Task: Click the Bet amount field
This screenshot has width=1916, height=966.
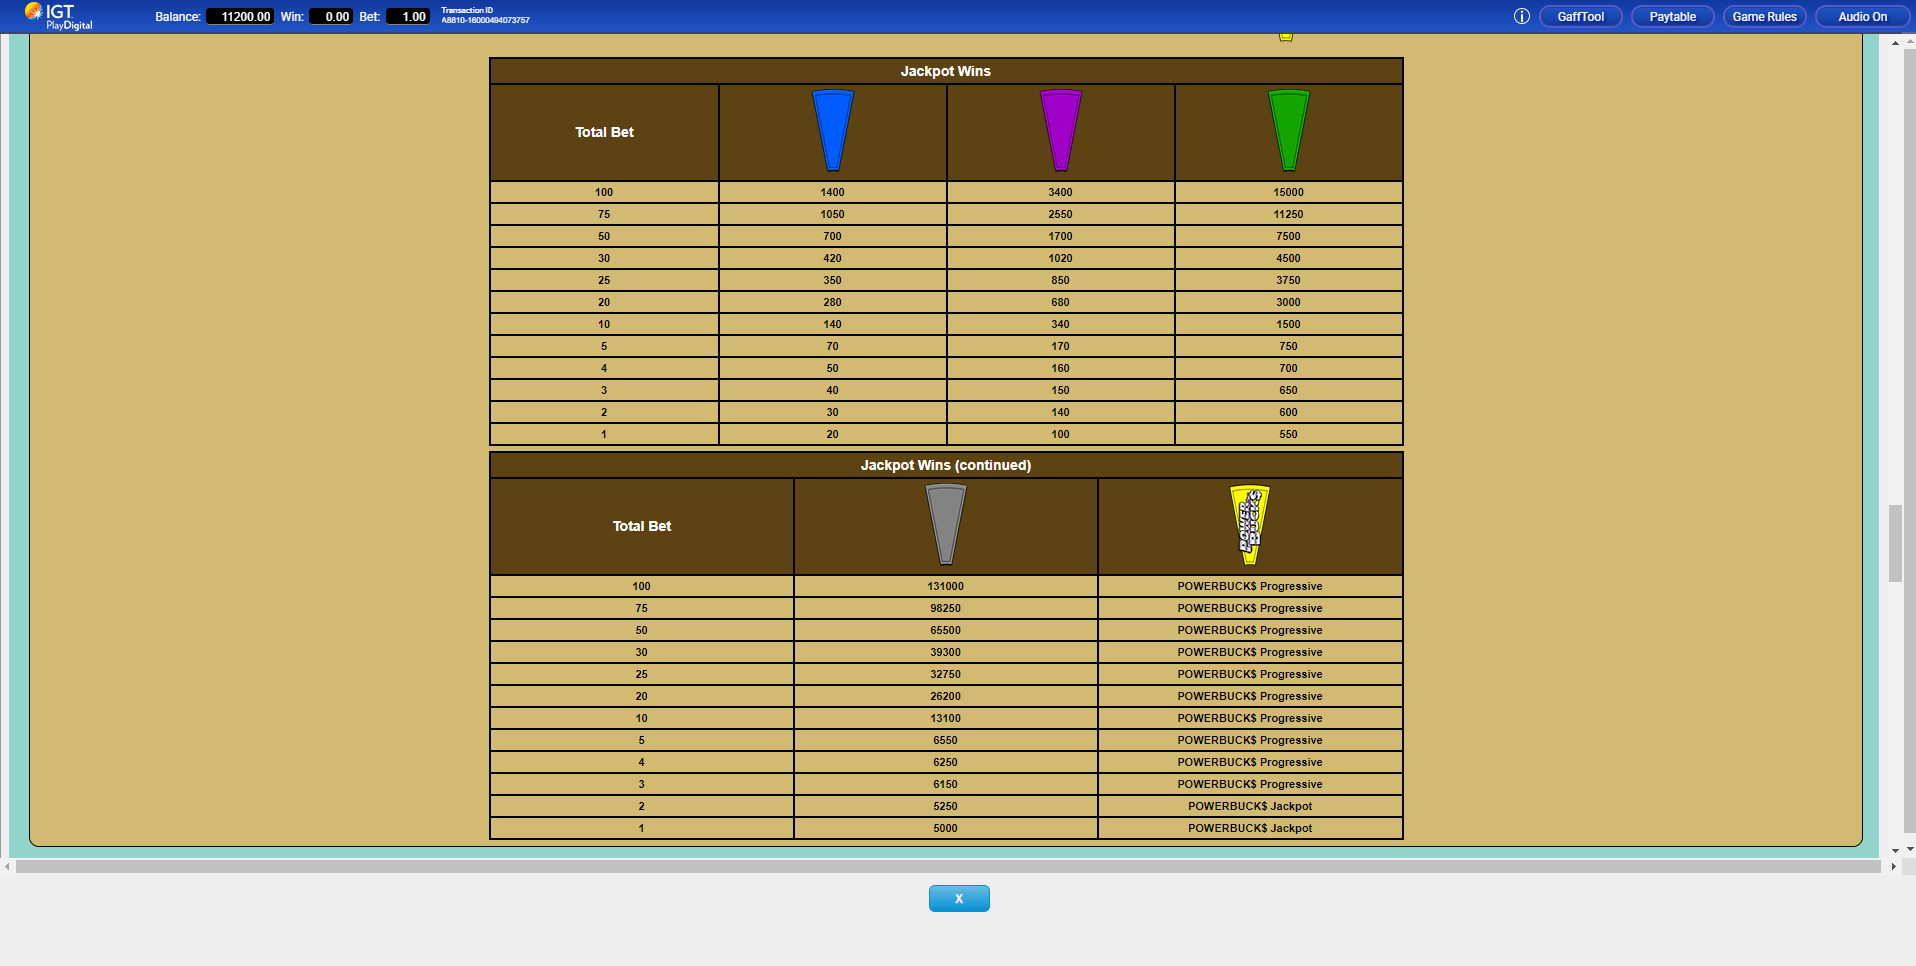Action: pyautogui.click(x=408, y=17)
